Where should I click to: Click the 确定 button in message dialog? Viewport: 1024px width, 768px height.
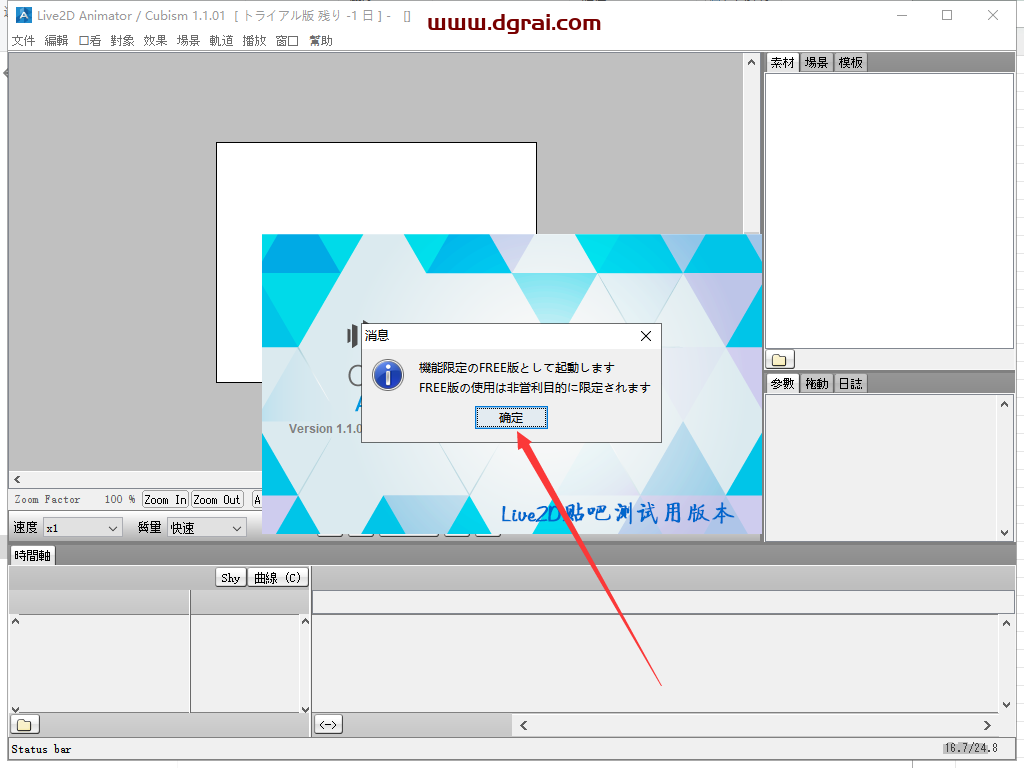[511, 418]
